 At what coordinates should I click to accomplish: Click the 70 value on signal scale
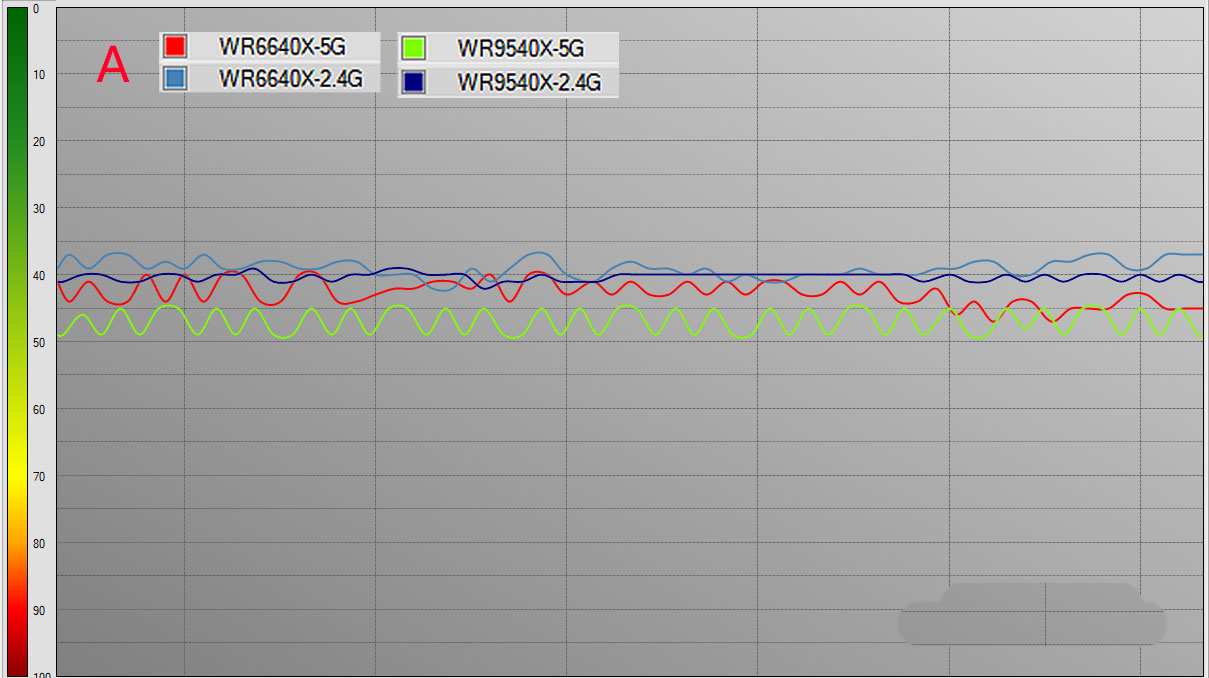click(x=39, y=476)
